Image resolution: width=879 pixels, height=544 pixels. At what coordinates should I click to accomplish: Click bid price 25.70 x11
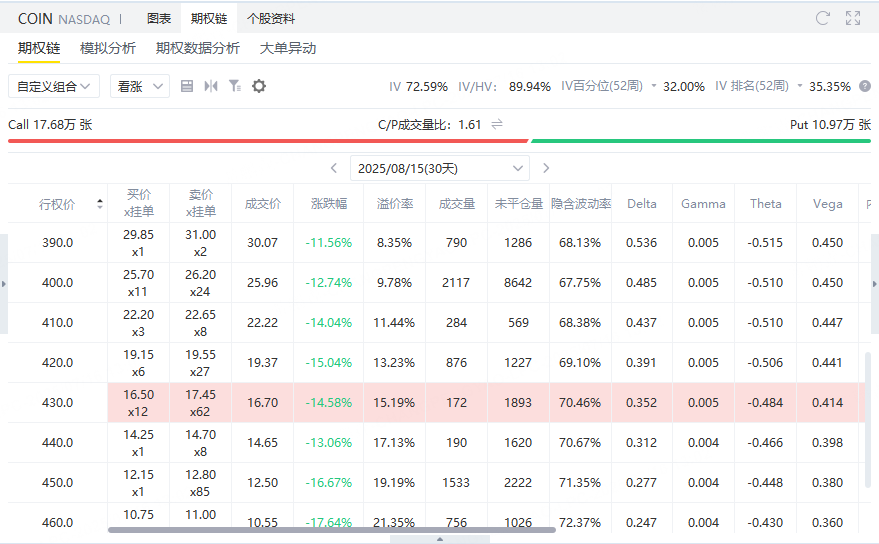[138, 283]
